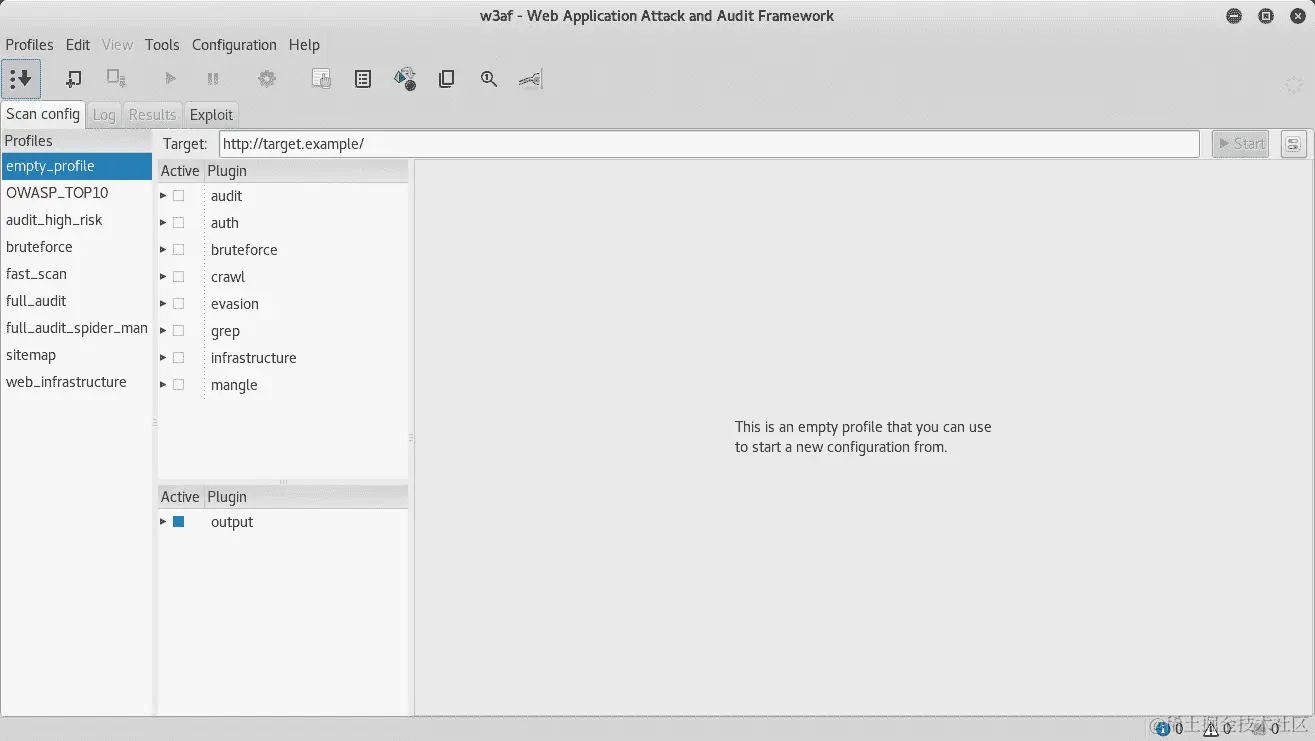Create a new profile via toolbar icon
This screenshot has height=741, width=1315.
point(73,79)
